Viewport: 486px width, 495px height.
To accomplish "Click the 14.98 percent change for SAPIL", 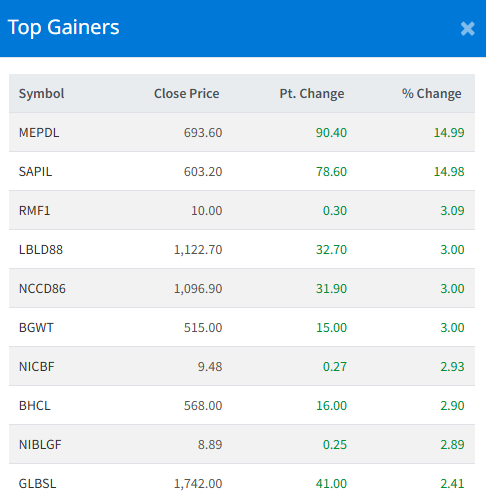I will pyautogui.click(x=449, y=172).
